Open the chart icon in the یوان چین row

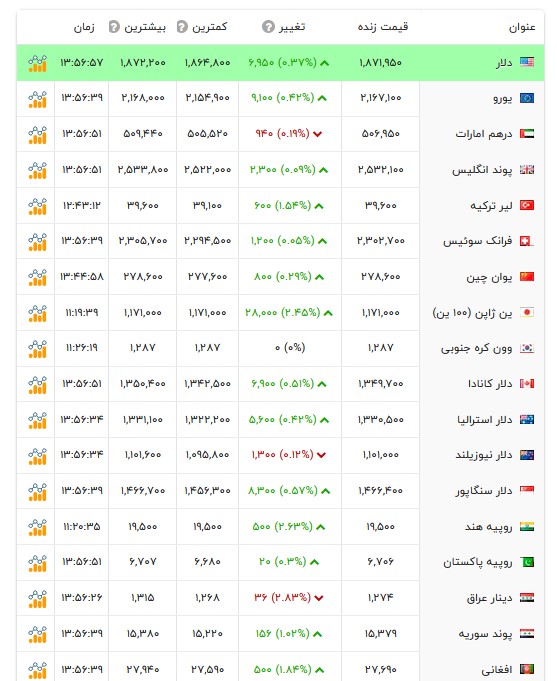pyautogui.click(x=37, y=277)
